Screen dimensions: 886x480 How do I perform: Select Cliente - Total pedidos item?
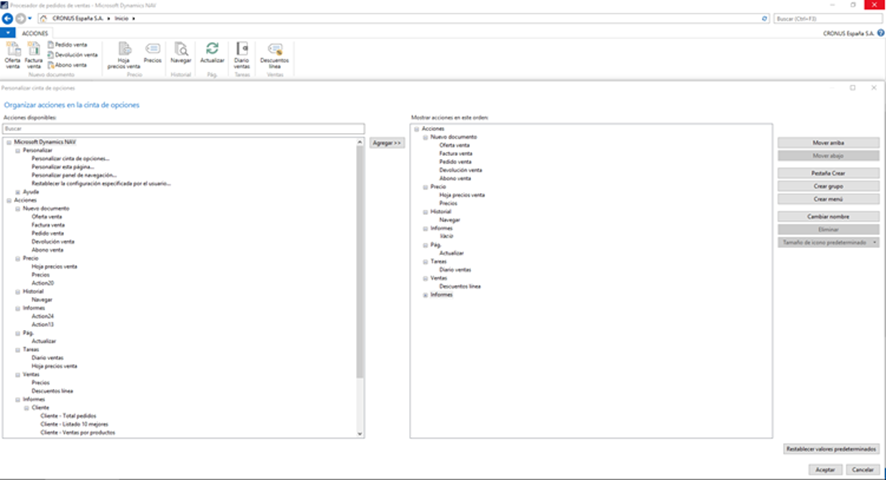pyautogui.click(x=68, y=416)
